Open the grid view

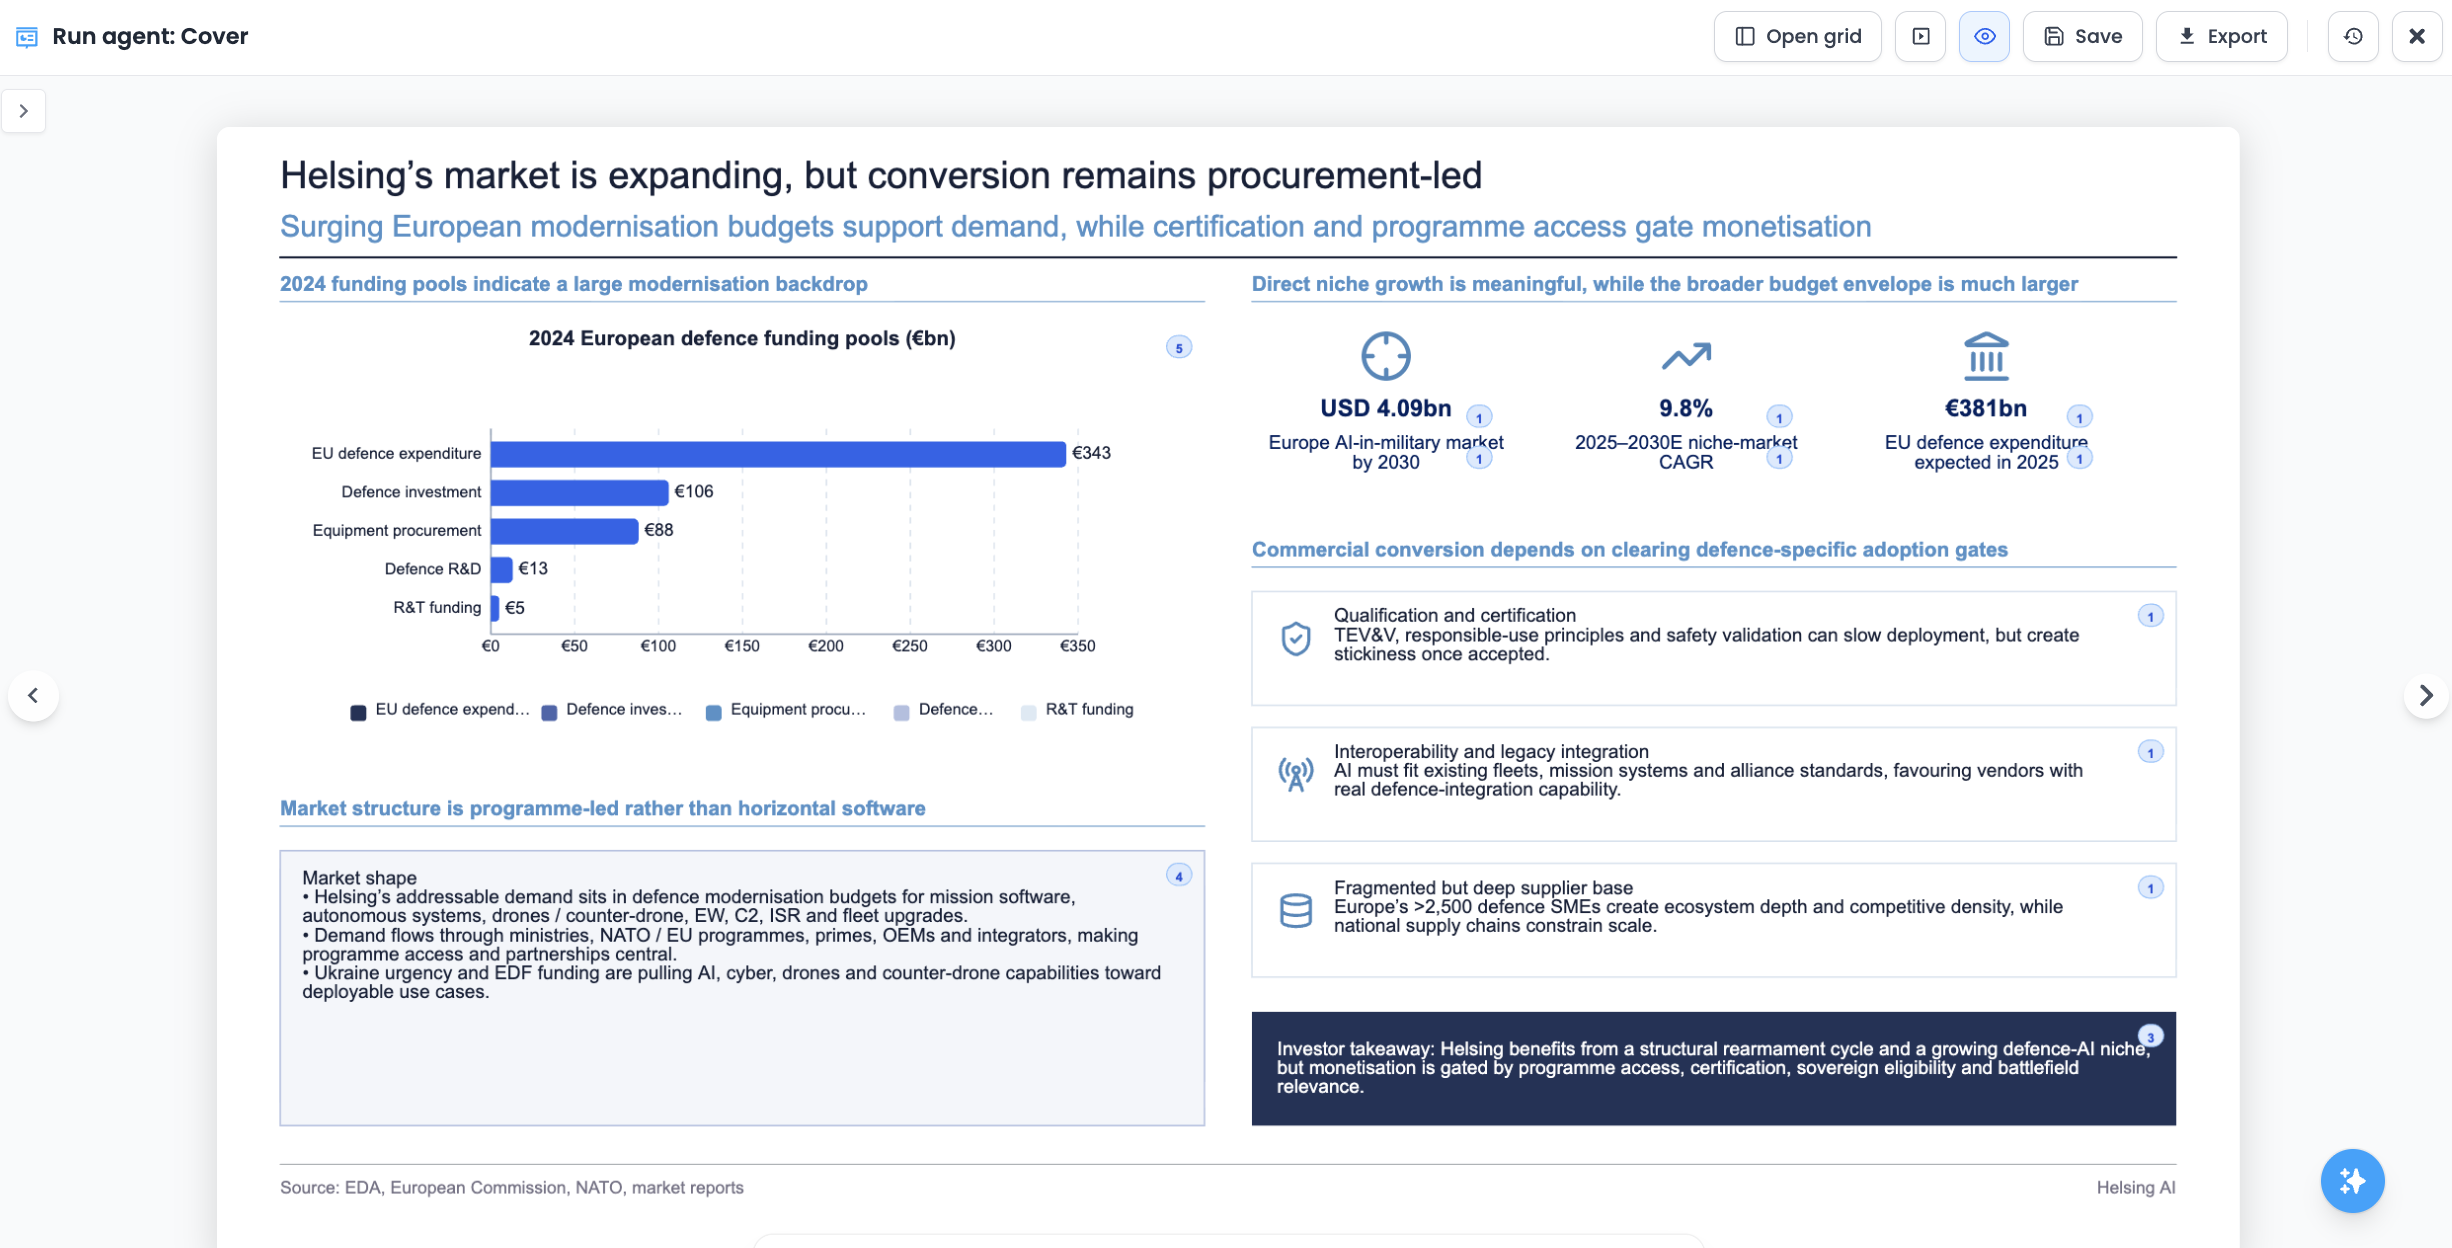point(1797,37)
